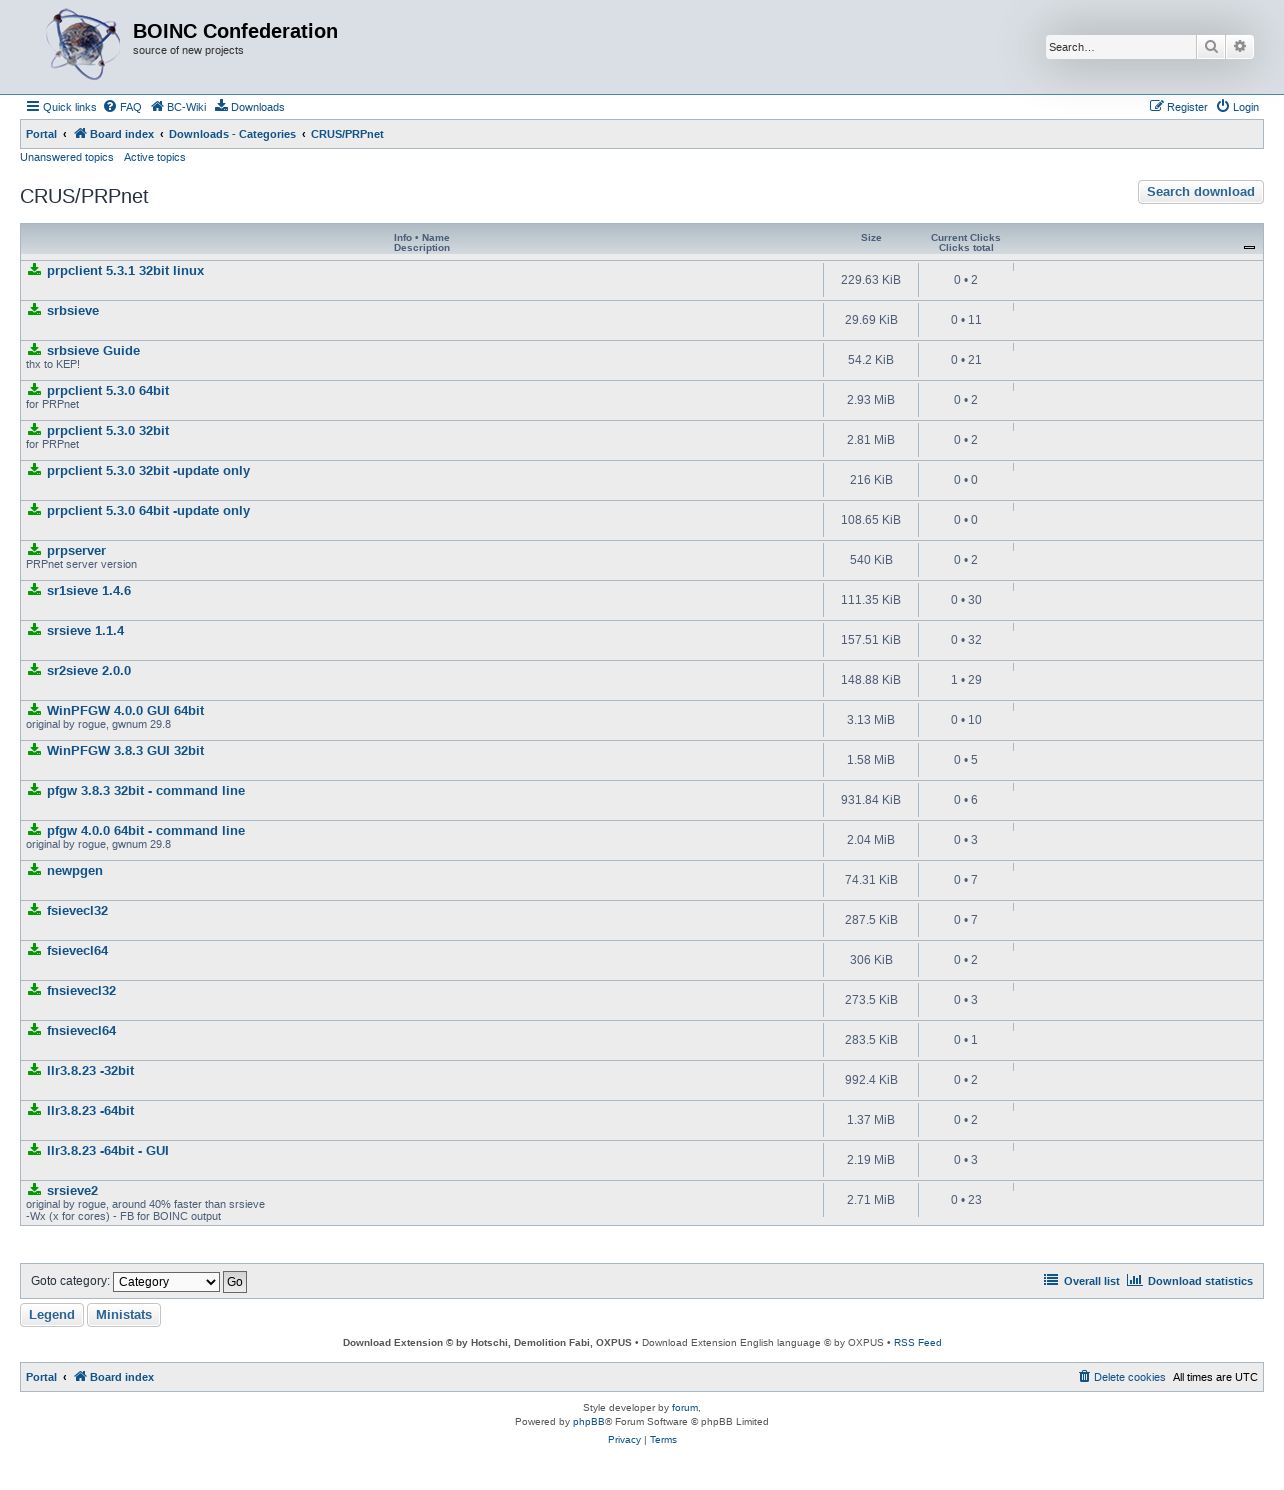Focus the Search input field
This screenshot has width=1284, height=1490.
1120,47
